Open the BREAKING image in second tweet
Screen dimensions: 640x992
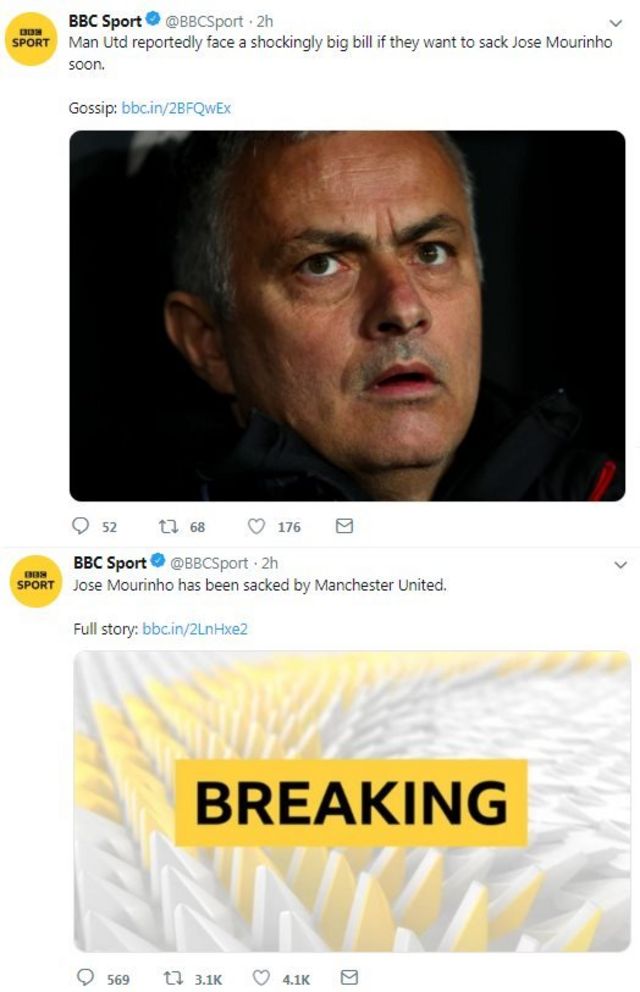pos(351,800)
